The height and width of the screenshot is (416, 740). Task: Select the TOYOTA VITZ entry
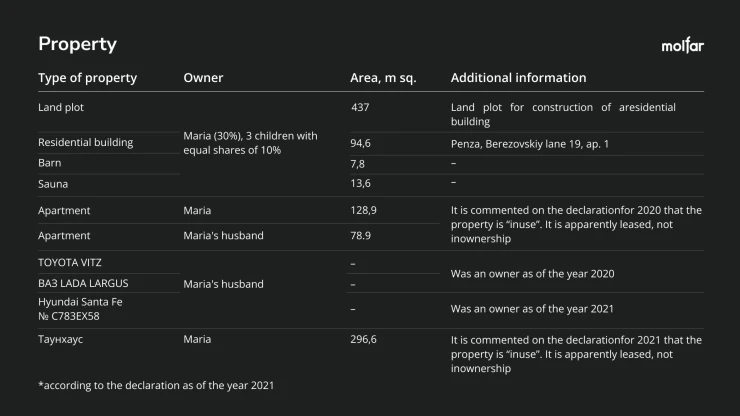(70, 263)
